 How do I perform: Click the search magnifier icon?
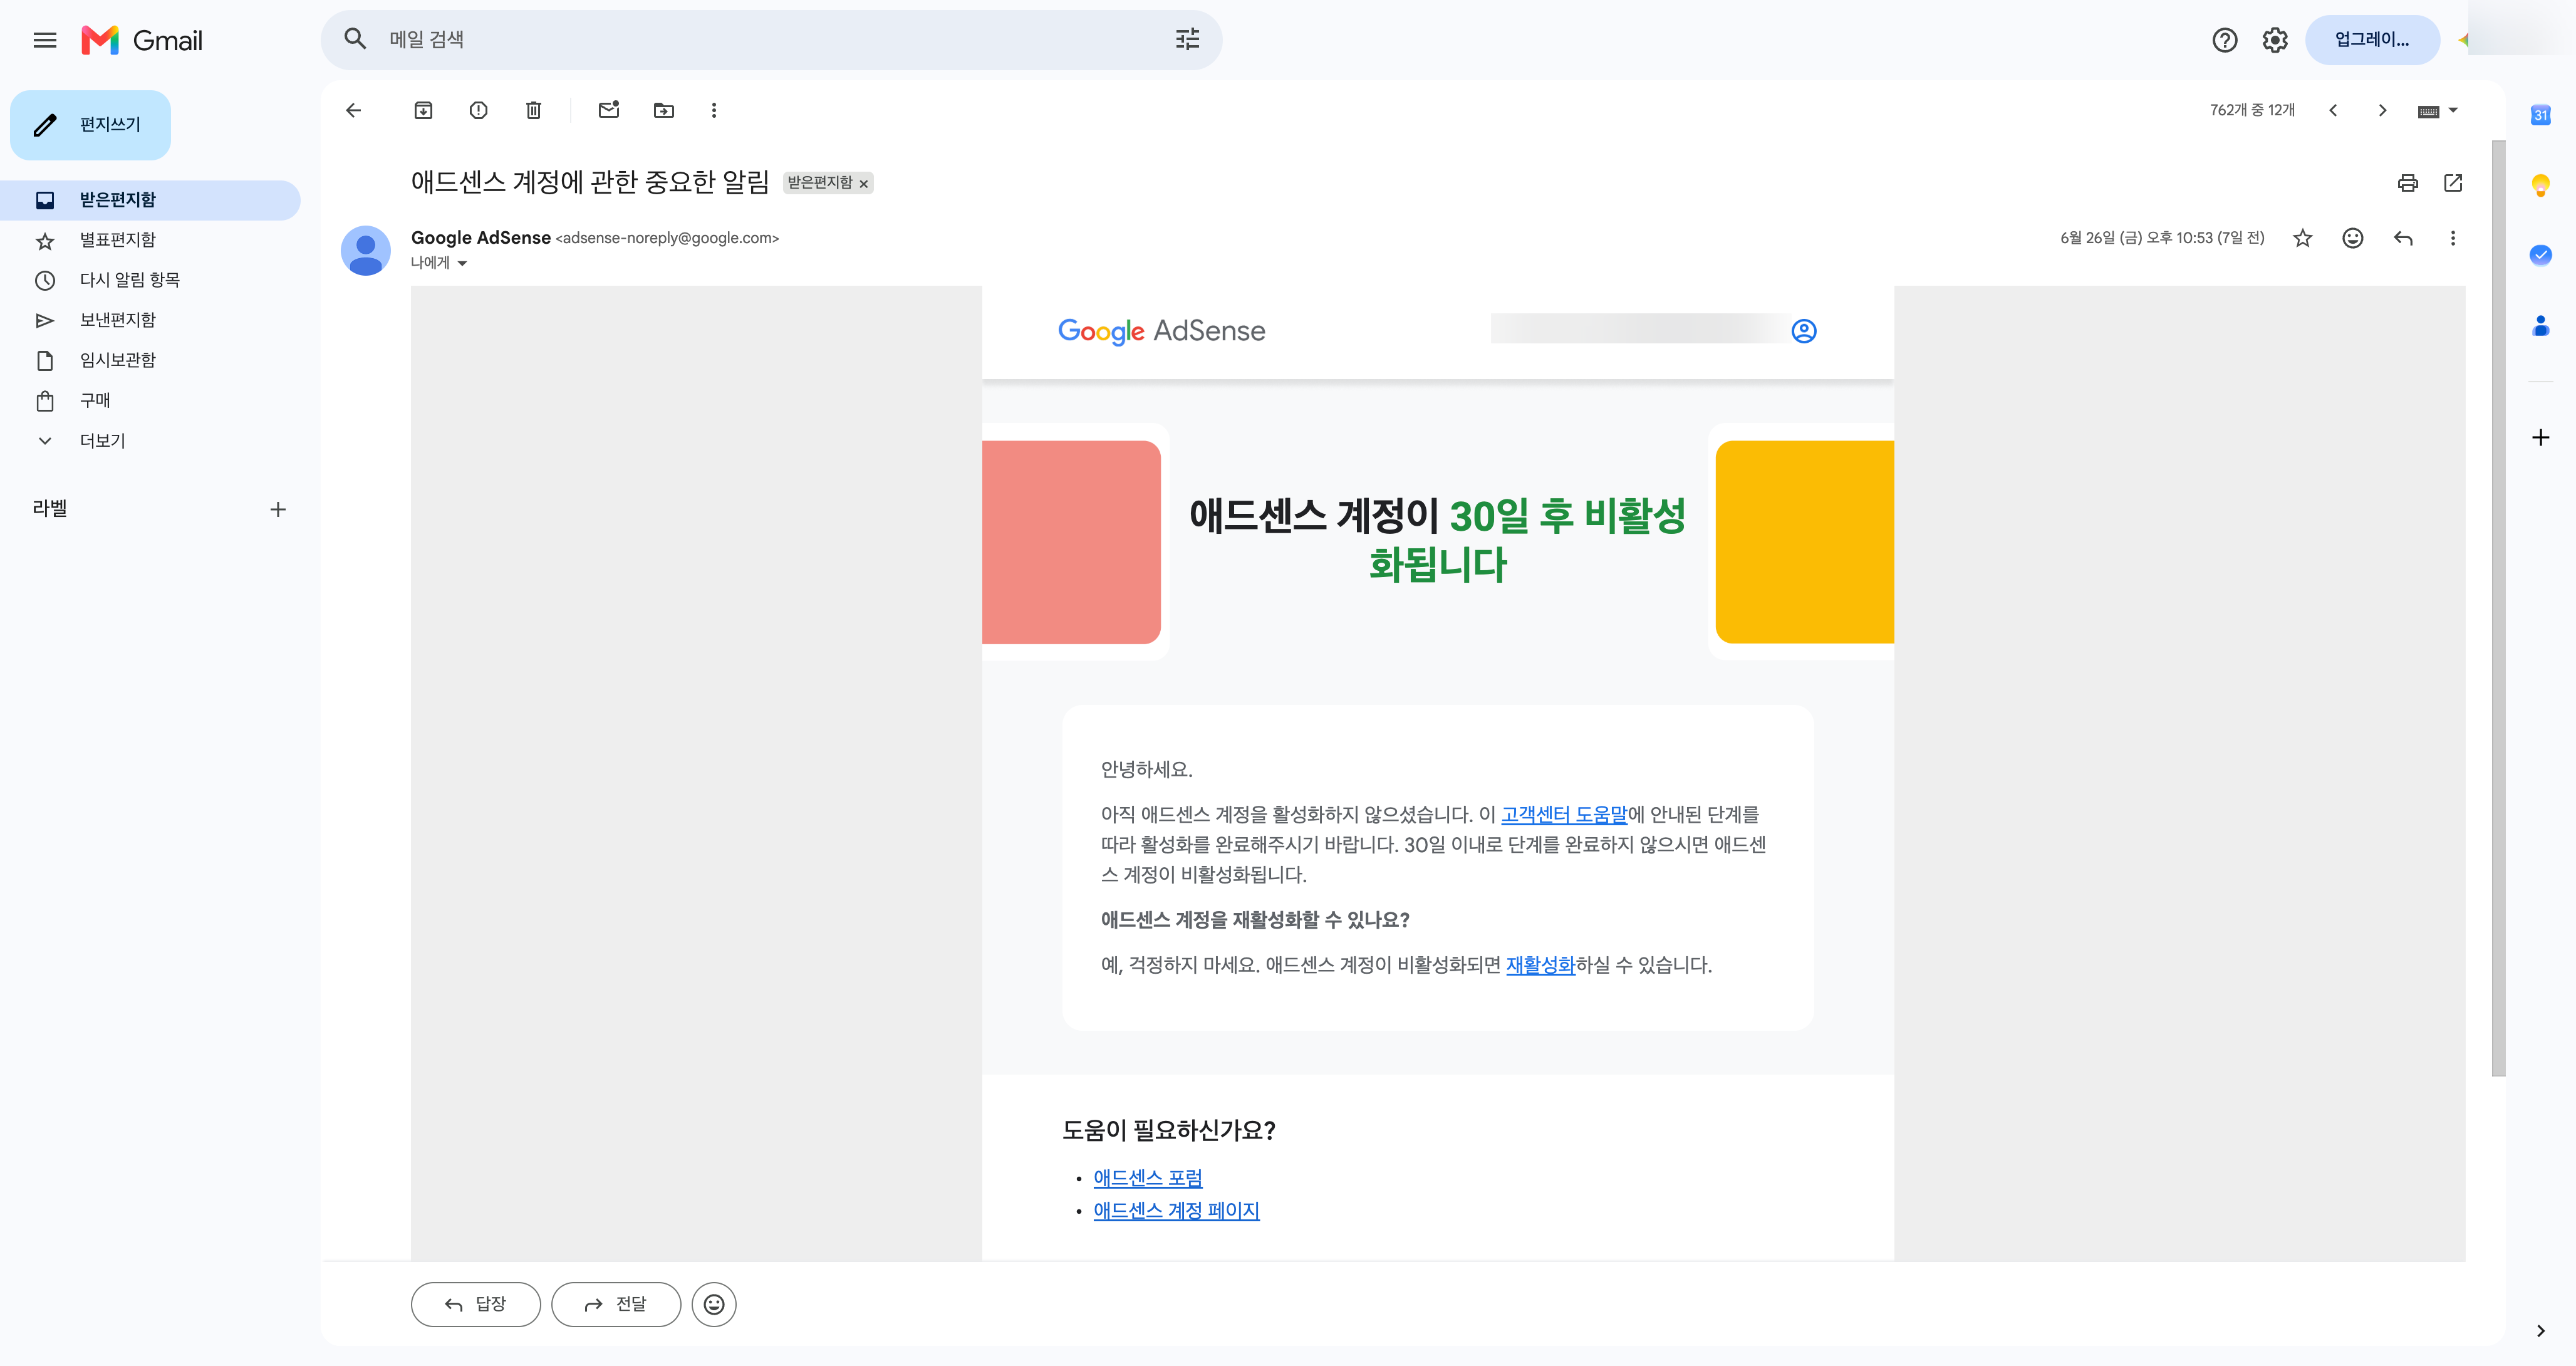[x=355, y=39]
